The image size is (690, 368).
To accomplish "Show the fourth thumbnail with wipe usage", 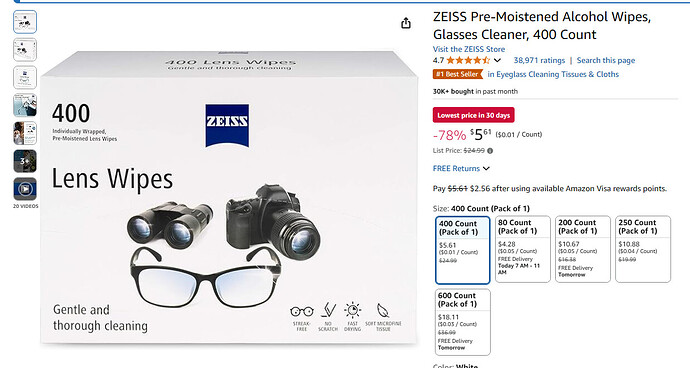I will [x=25, y=106].
